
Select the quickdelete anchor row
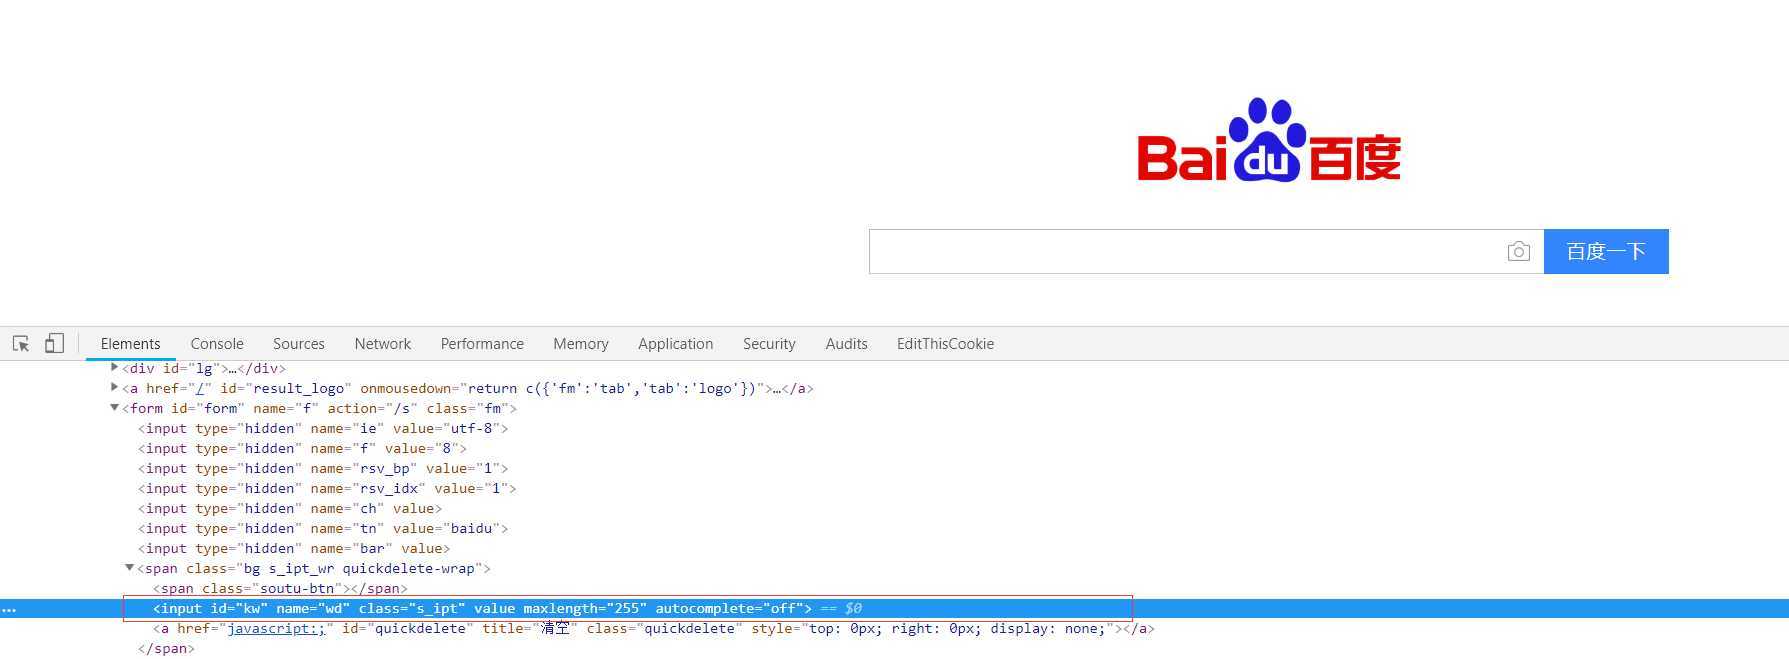[654, 628]
